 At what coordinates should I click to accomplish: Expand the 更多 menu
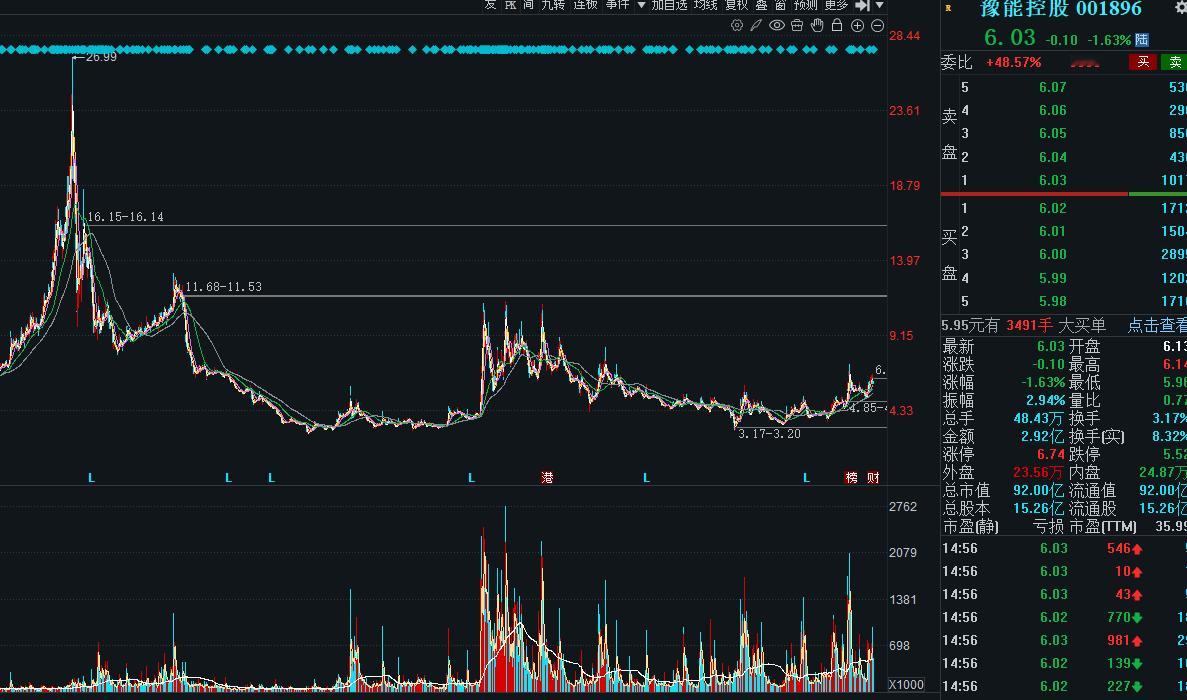click(835, 6)
